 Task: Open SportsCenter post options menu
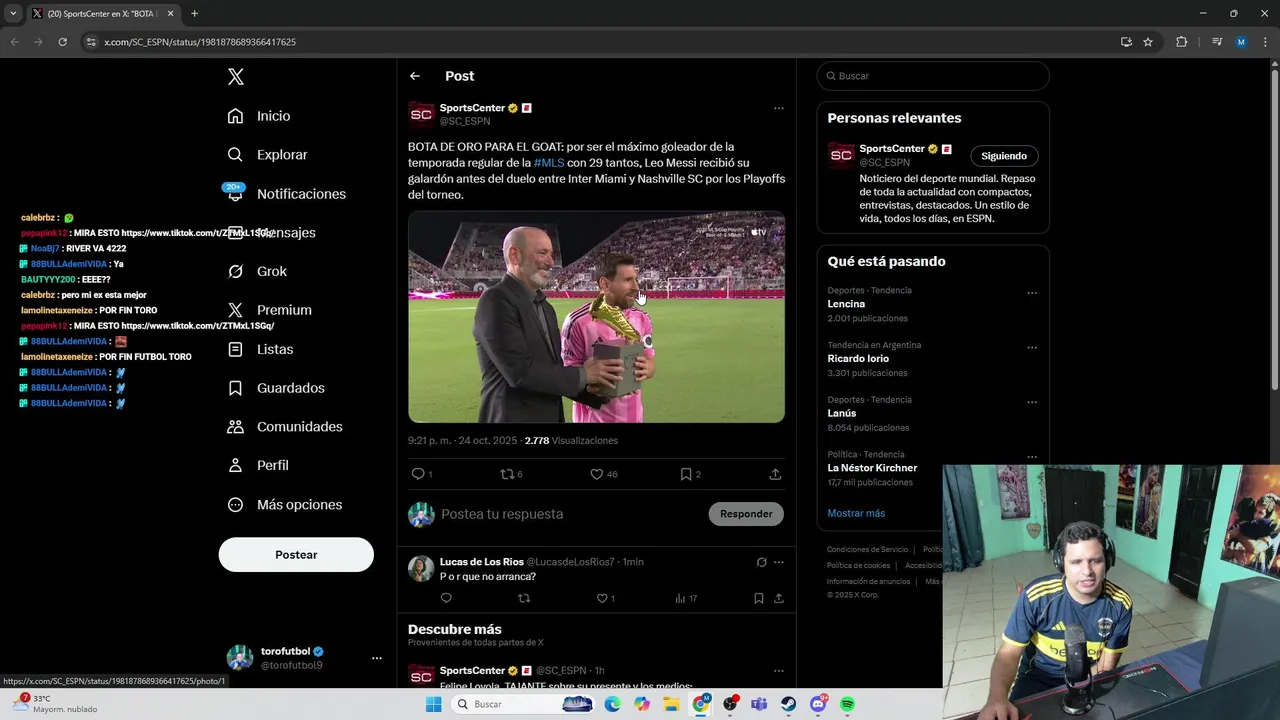tap(778, 108)
